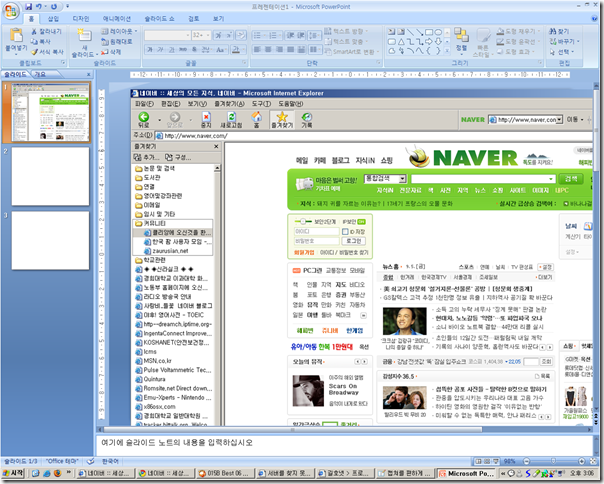Toggle bold formatting (가 bold)
This screenshot has width=604, height=484.
click(150, 50)
